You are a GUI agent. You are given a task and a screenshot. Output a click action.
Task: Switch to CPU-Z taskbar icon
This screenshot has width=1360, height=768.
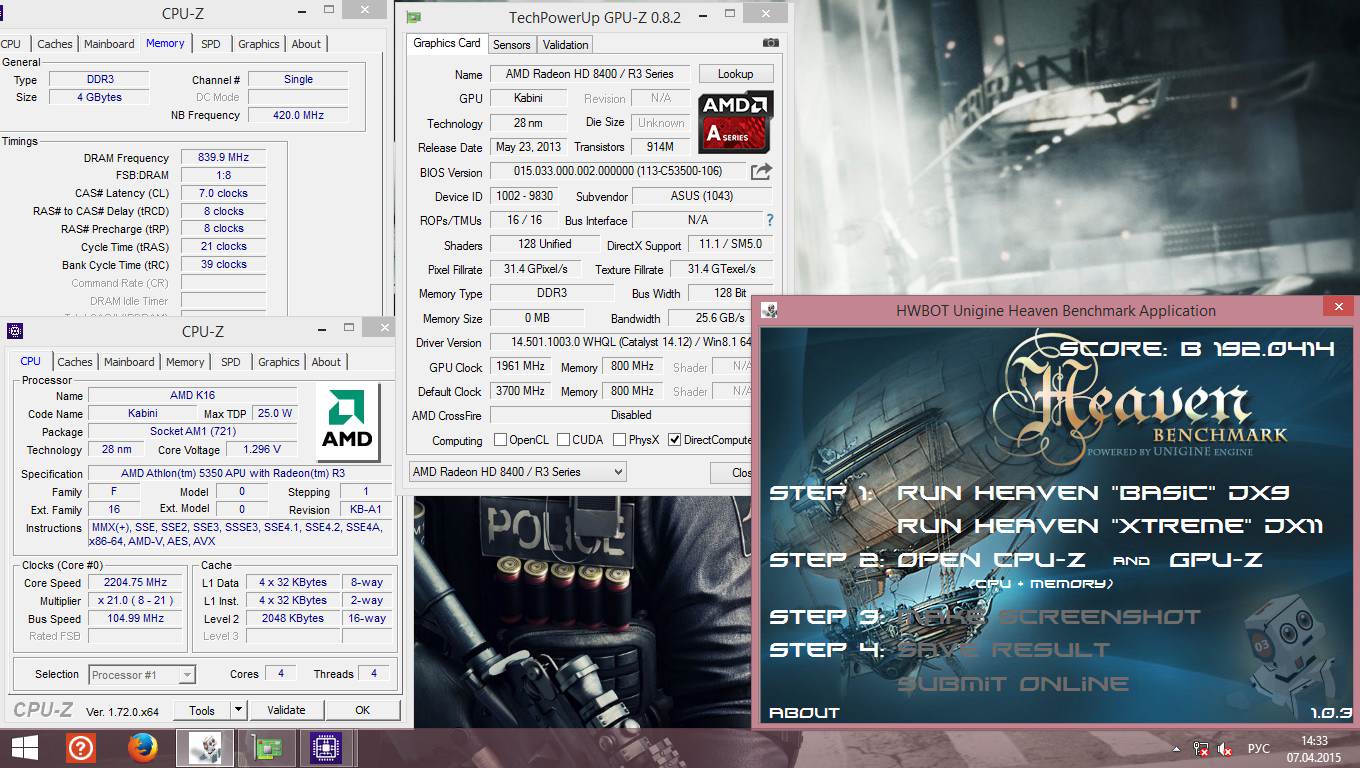(x=324, y=748)
